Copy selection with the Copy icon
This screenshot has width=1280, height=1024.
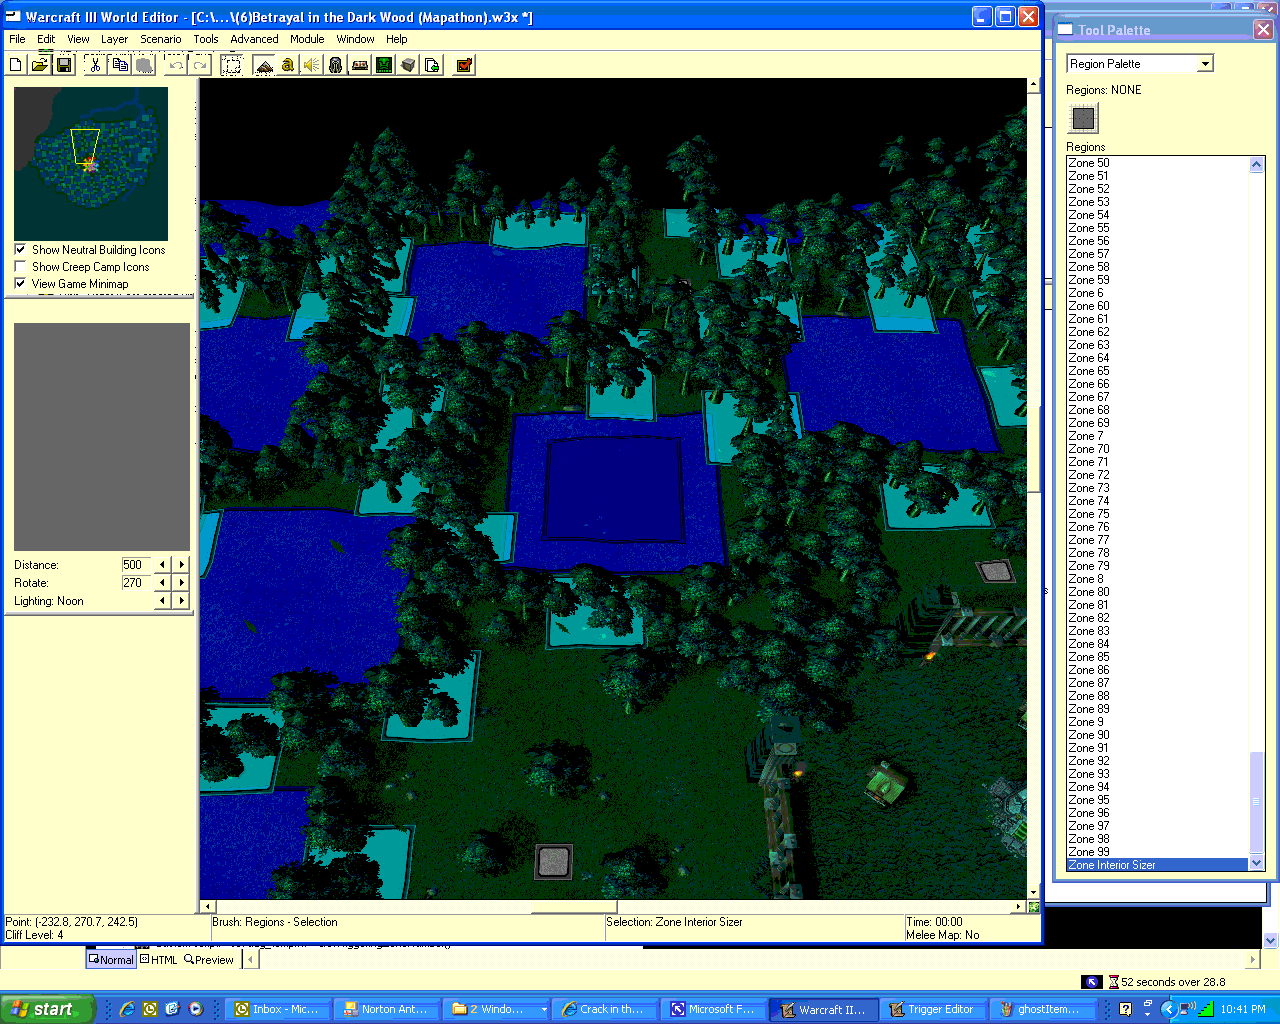pos(120,65)
